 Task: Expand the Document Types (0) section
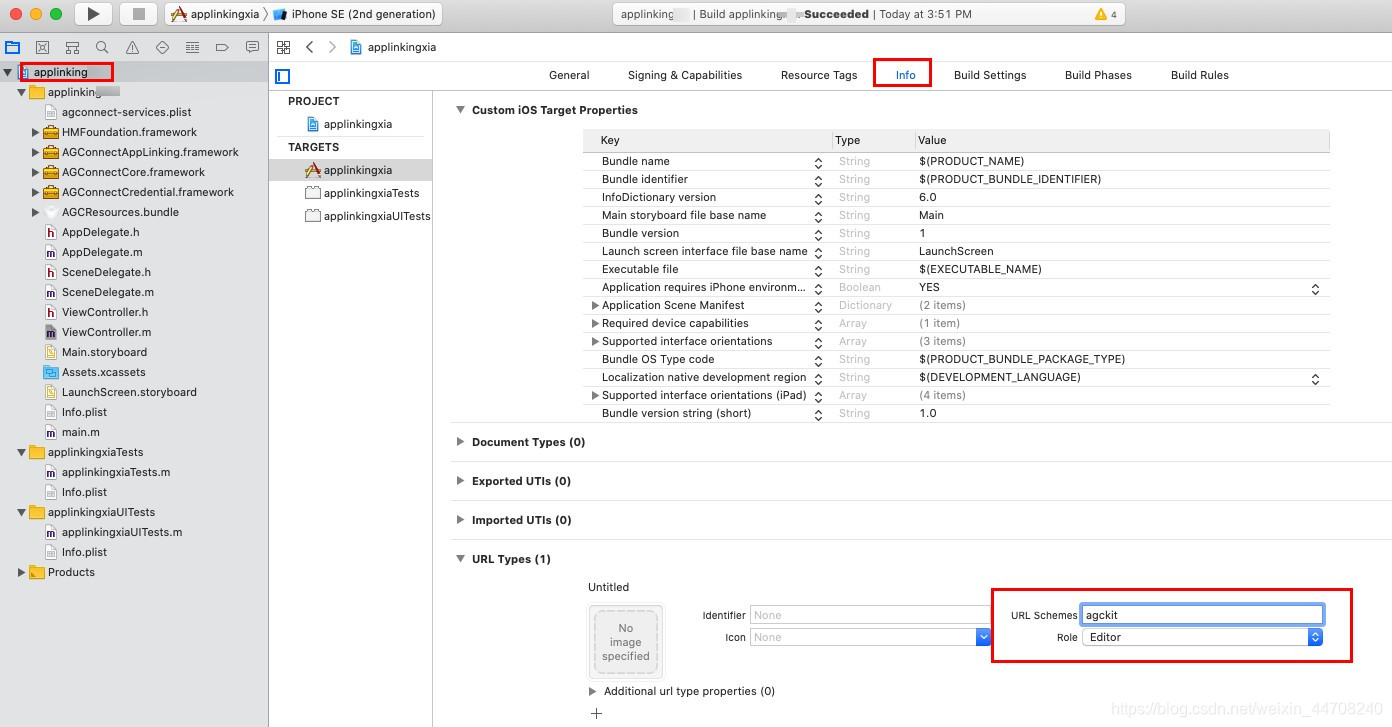pos(460,442)
